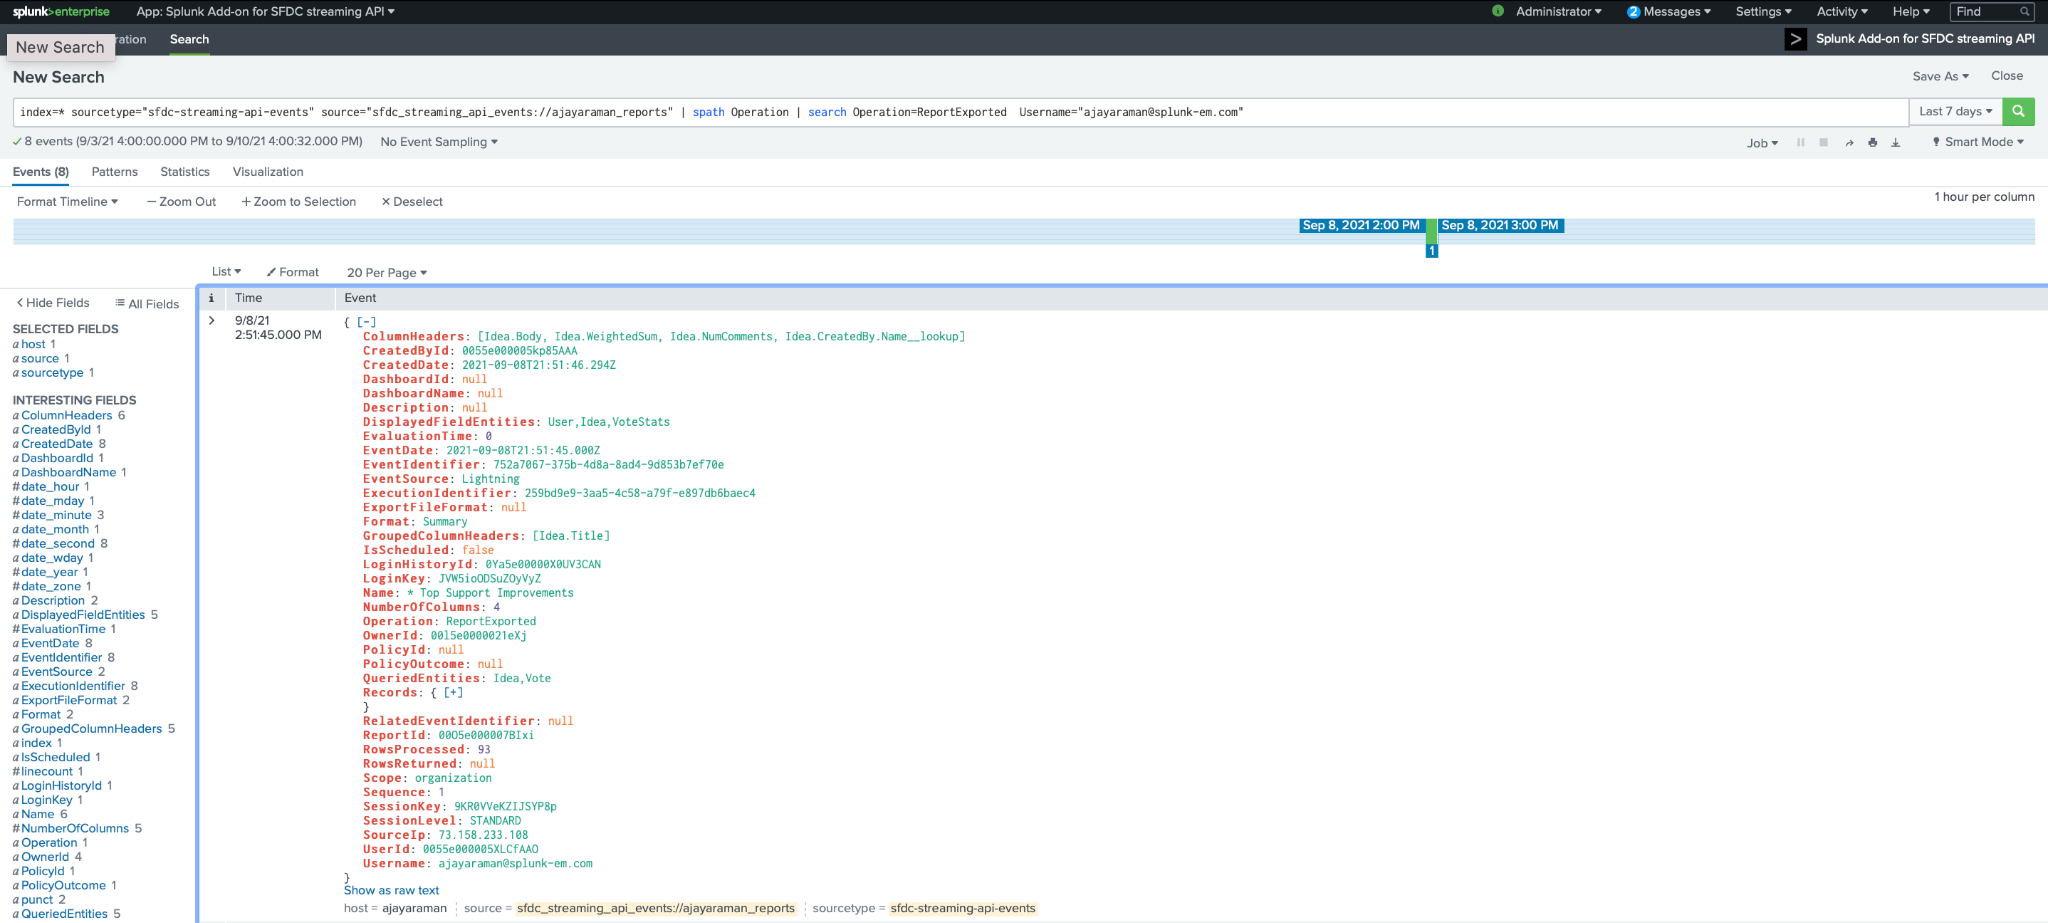Viewport: 2048px width, 923px height.
Task: Click the Splunk enterprise logo
Action: click(x=61, y=12)
